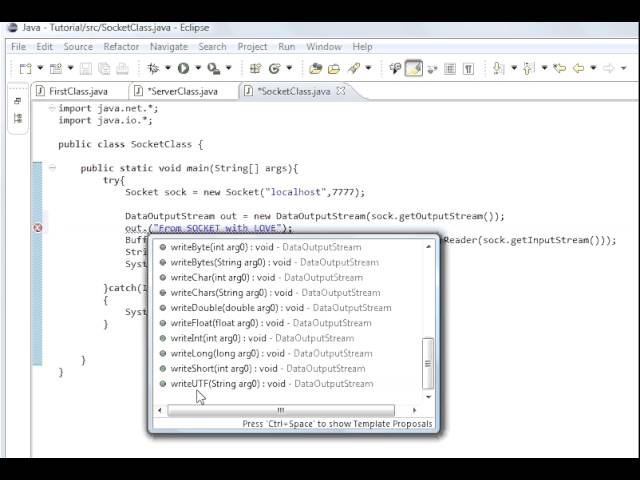Select writeUTF(String arg0) proposal
The image size is (640, 480).
(288, 384)
